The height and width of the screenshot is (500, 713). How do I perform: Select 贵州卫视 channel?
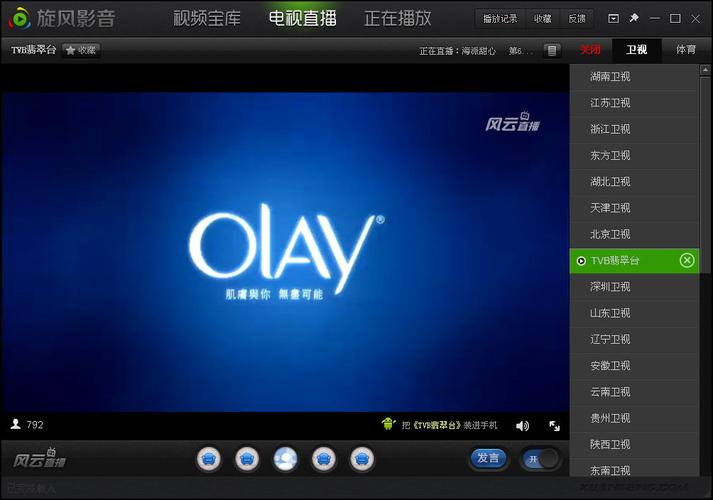point(634,418)
